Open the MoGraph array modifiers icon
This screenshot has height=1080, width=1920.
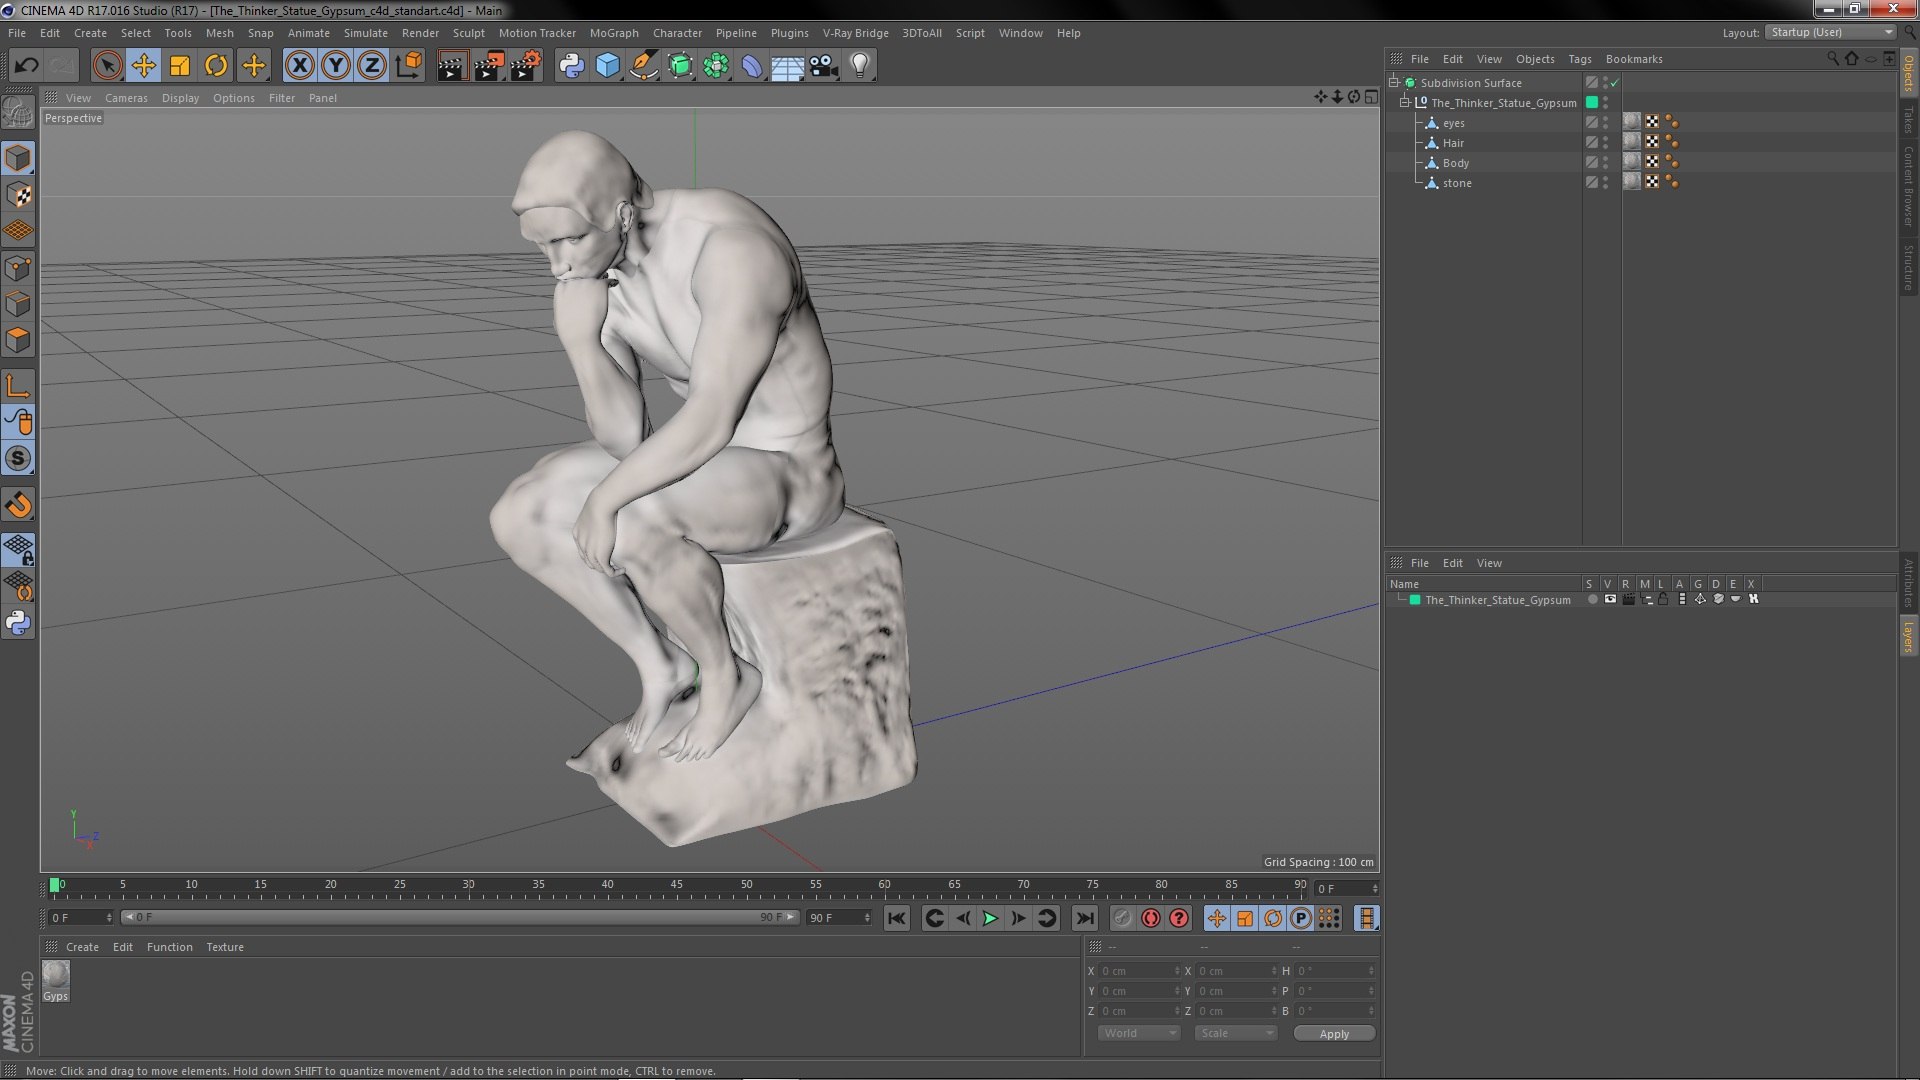[716, 66]
